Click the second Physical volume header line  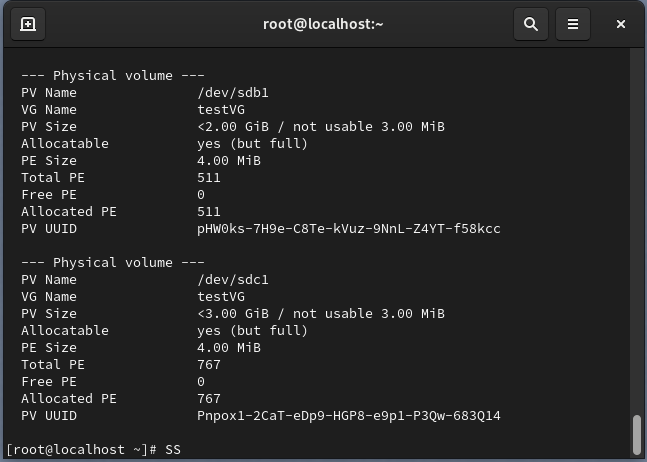click(113, 263)
